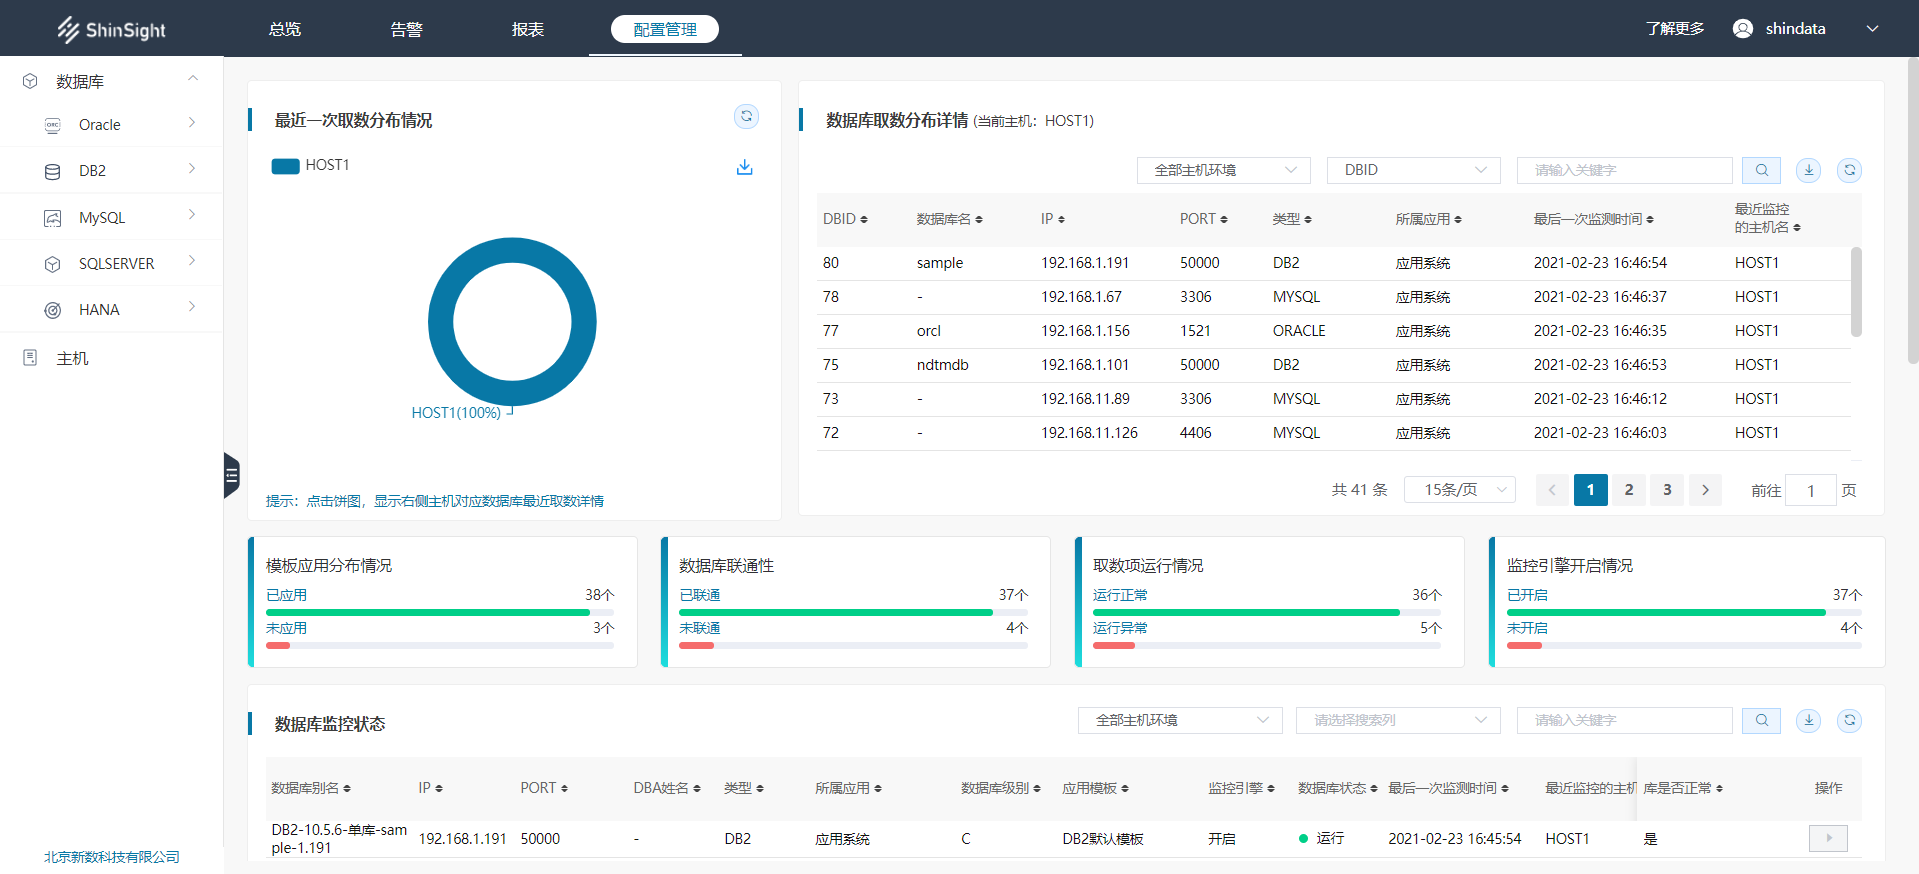Image resolution: width=1919 pixels, height=874 pixels.
Task: Open the 报表 tab
Action: coord(528,29)
